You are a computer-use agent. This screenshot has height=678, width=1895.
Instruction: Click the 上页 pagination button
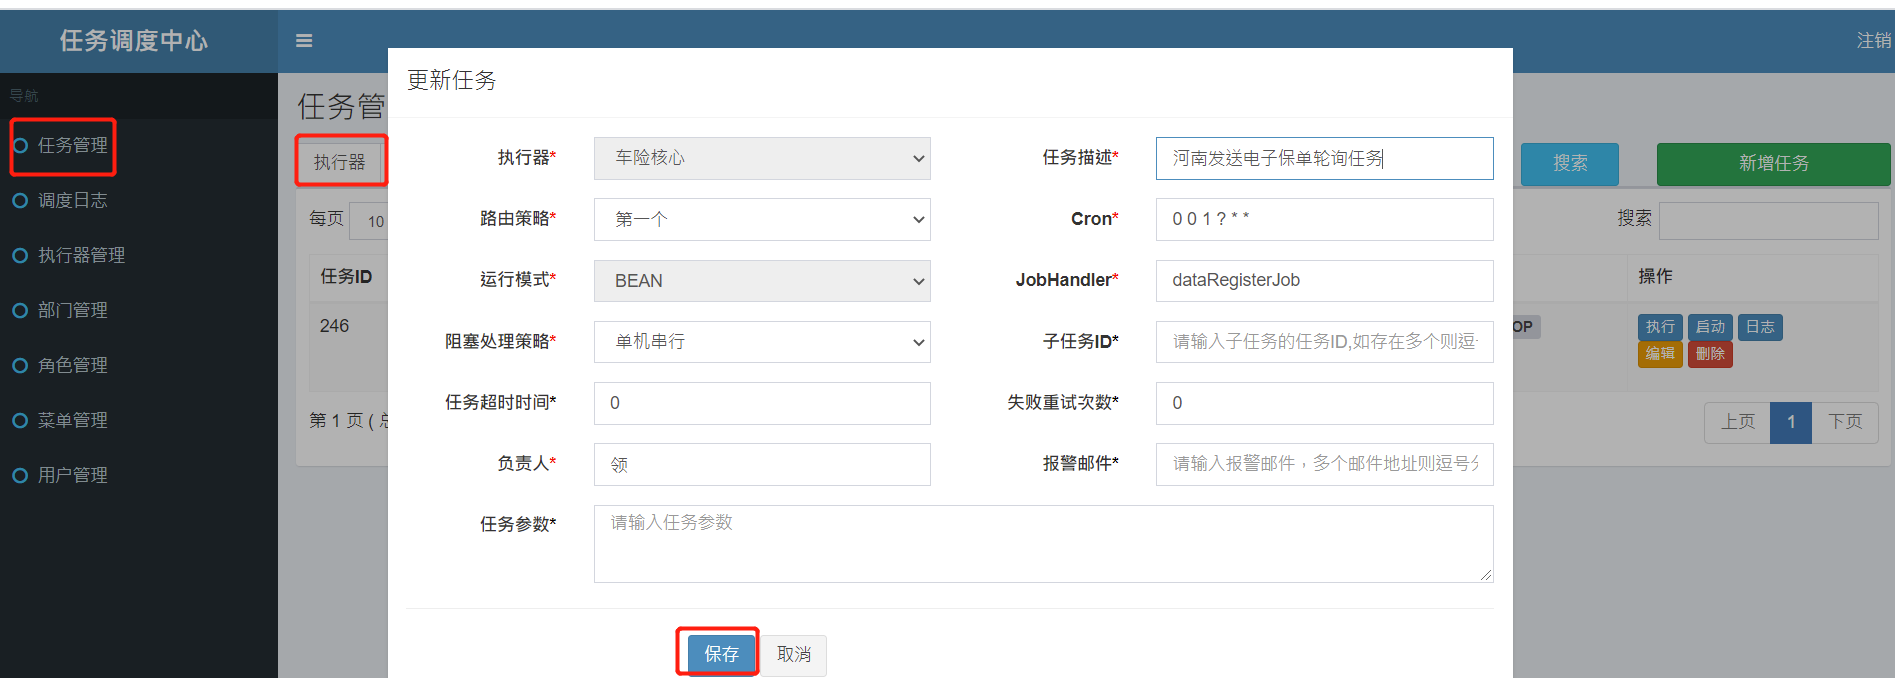click(1738, 422)
